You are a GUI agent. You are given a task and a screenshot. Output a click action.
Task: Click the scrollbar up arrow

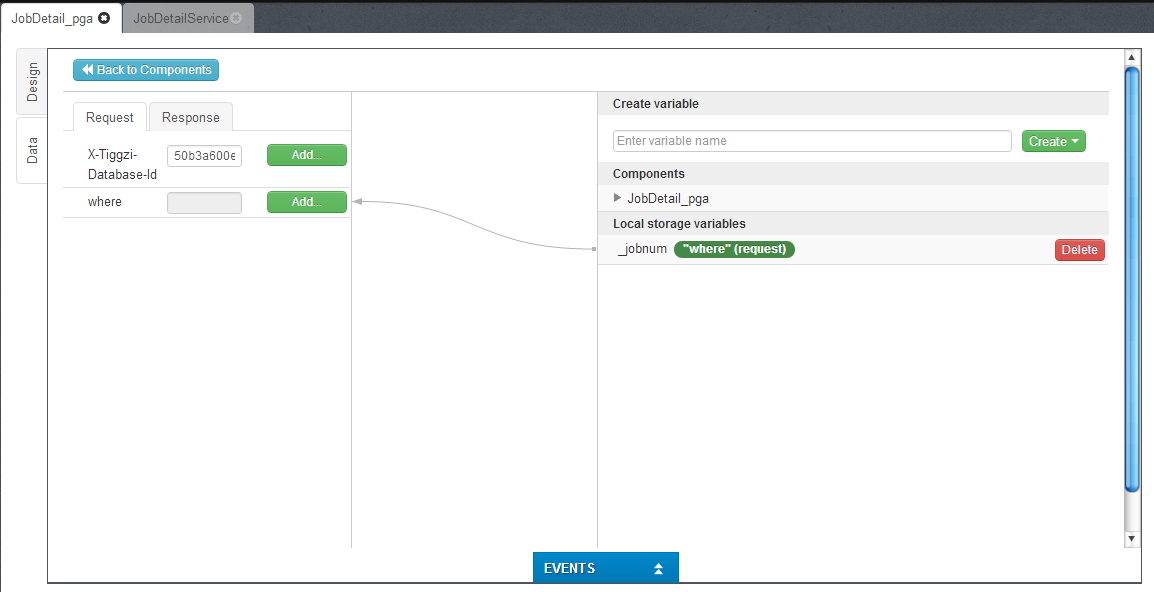[x=1132, y=57]
